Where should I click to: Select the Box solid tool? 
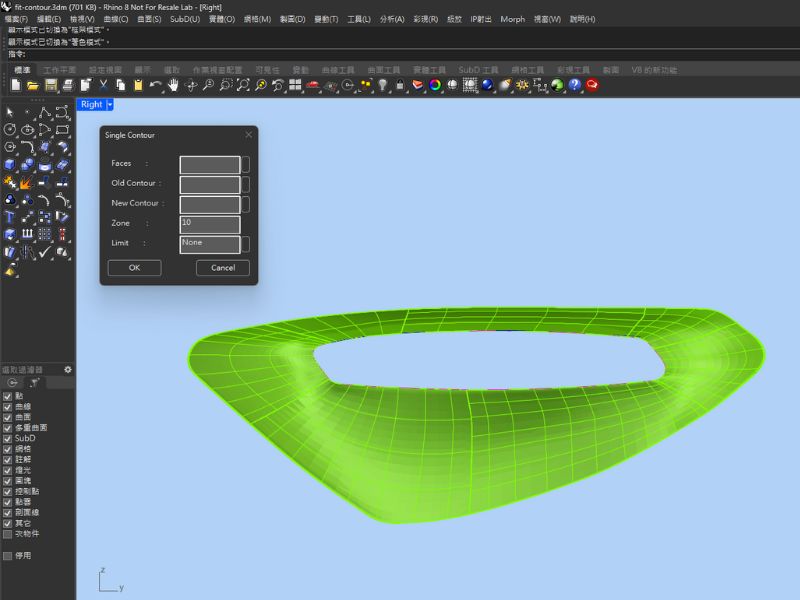(x=9, y=165)
